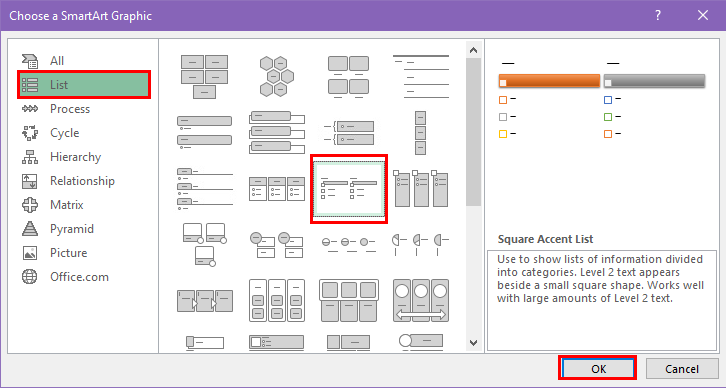Pick the narrow Varying Width List stacked layout
This screenshot has width=726, height=388.
click(x=420, y=132)
